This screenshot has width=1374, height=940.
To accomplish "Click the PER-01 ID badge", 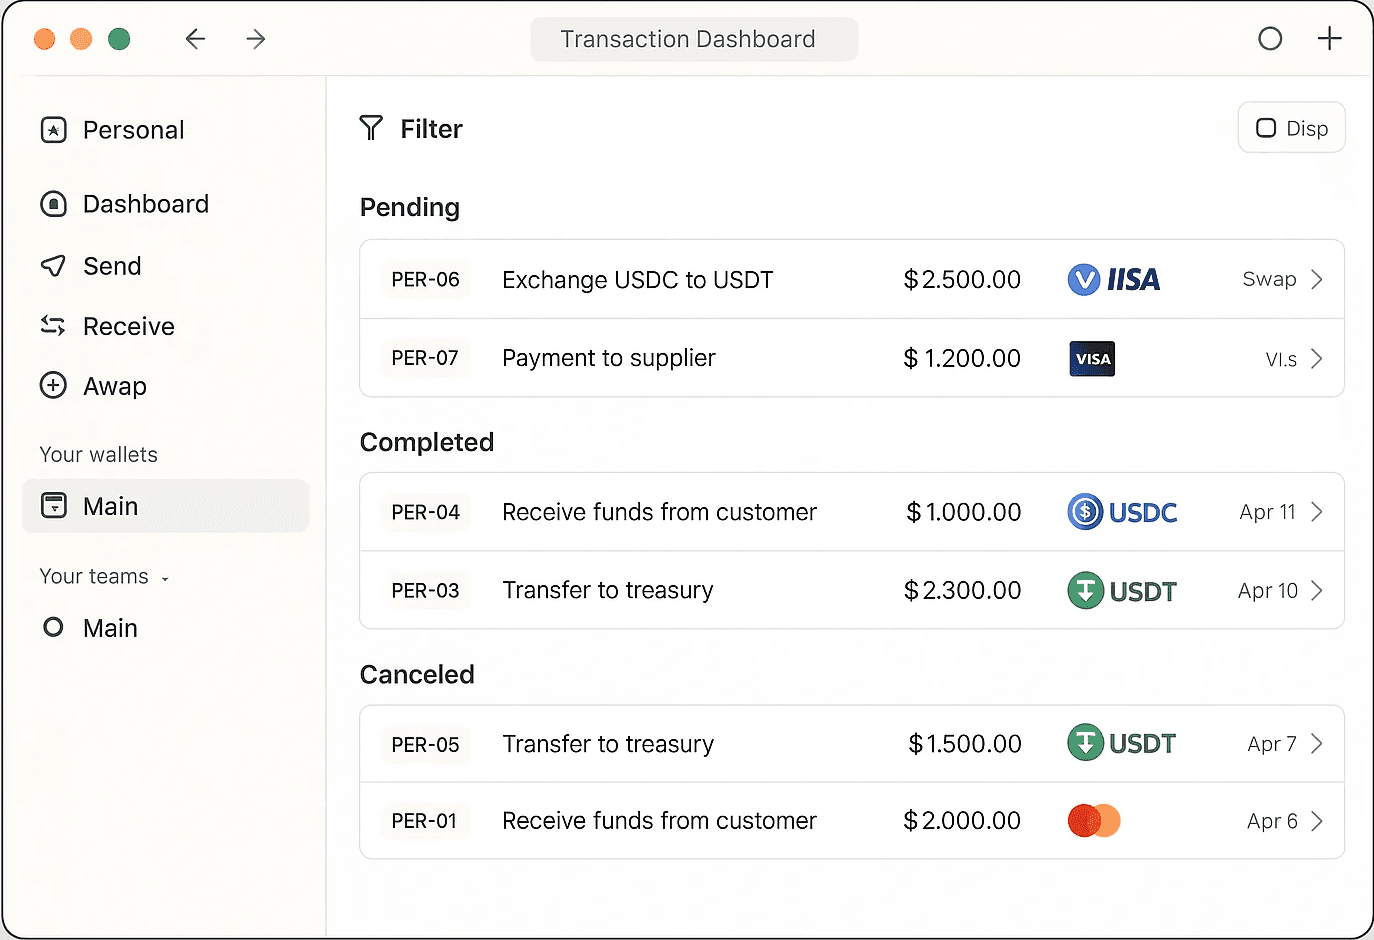I will tap(425, 821).
